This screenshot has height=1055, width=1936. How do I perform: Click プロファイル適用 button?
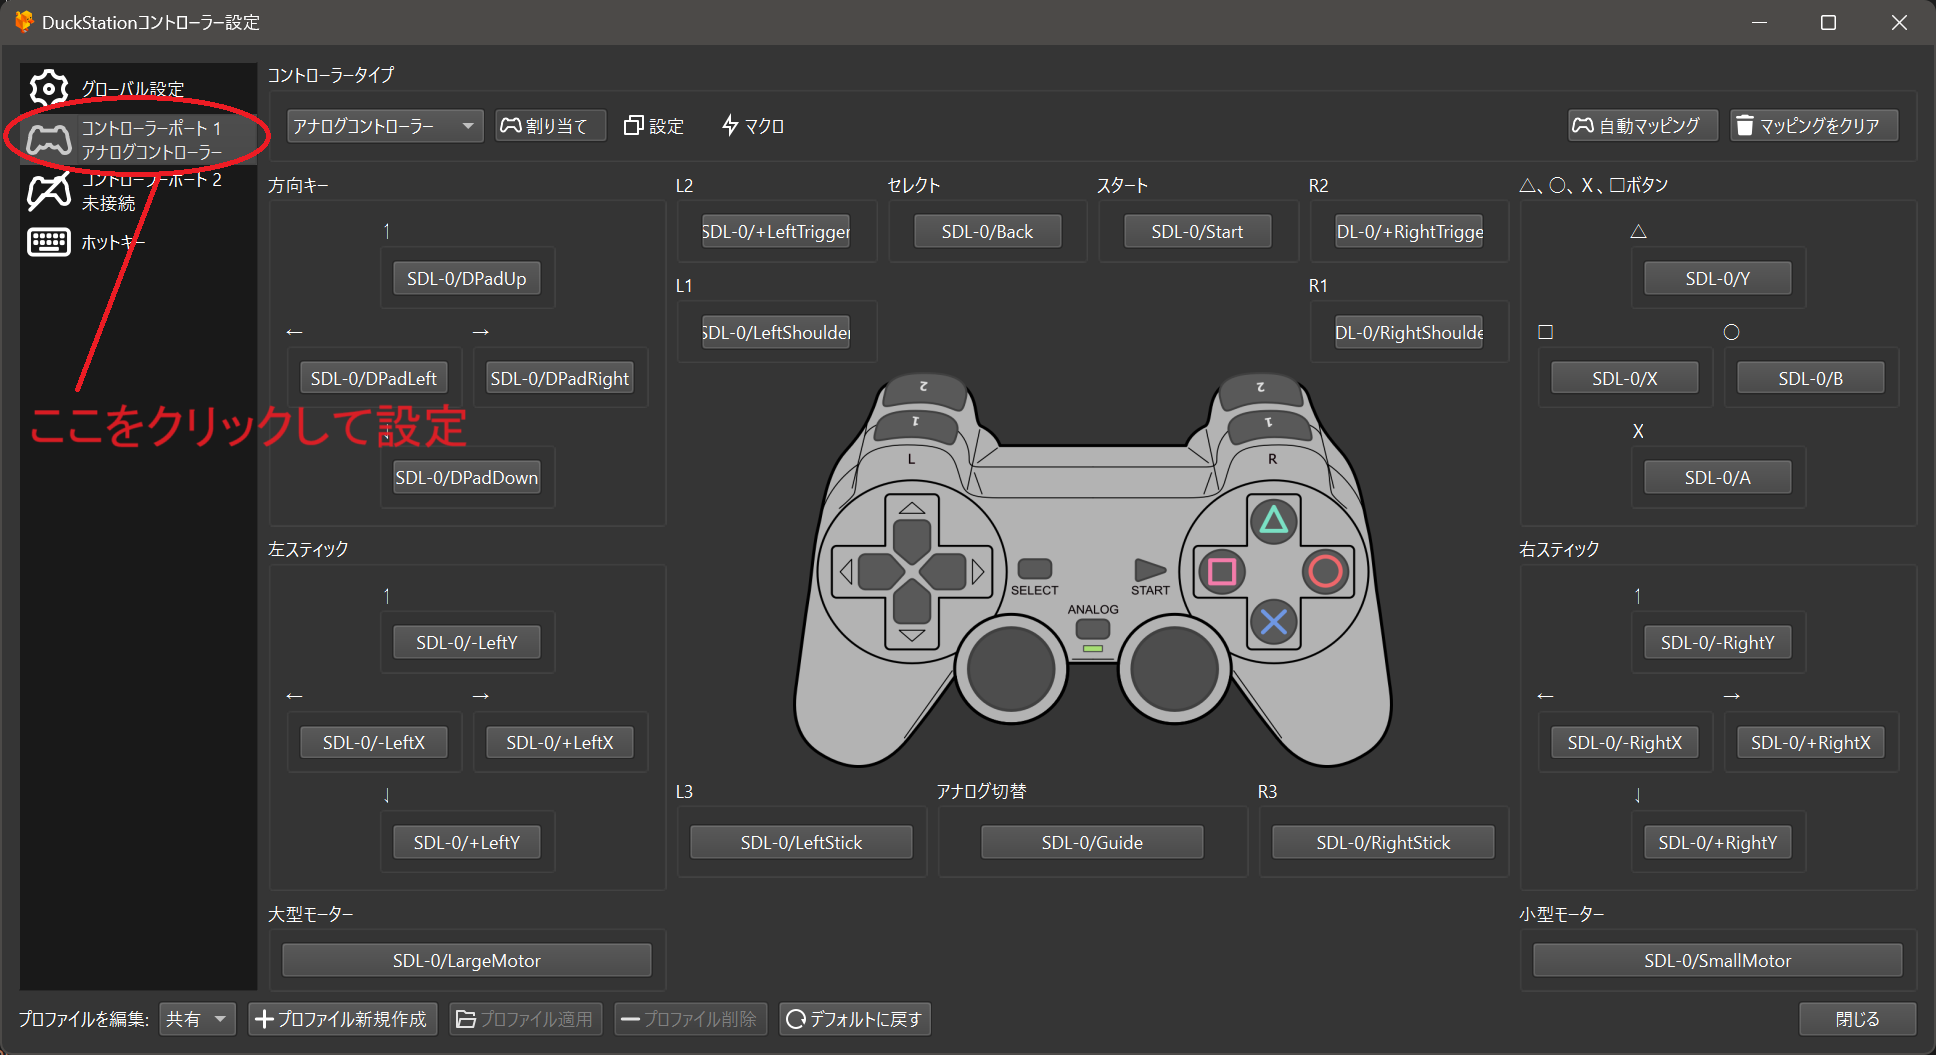point(526,1019)
